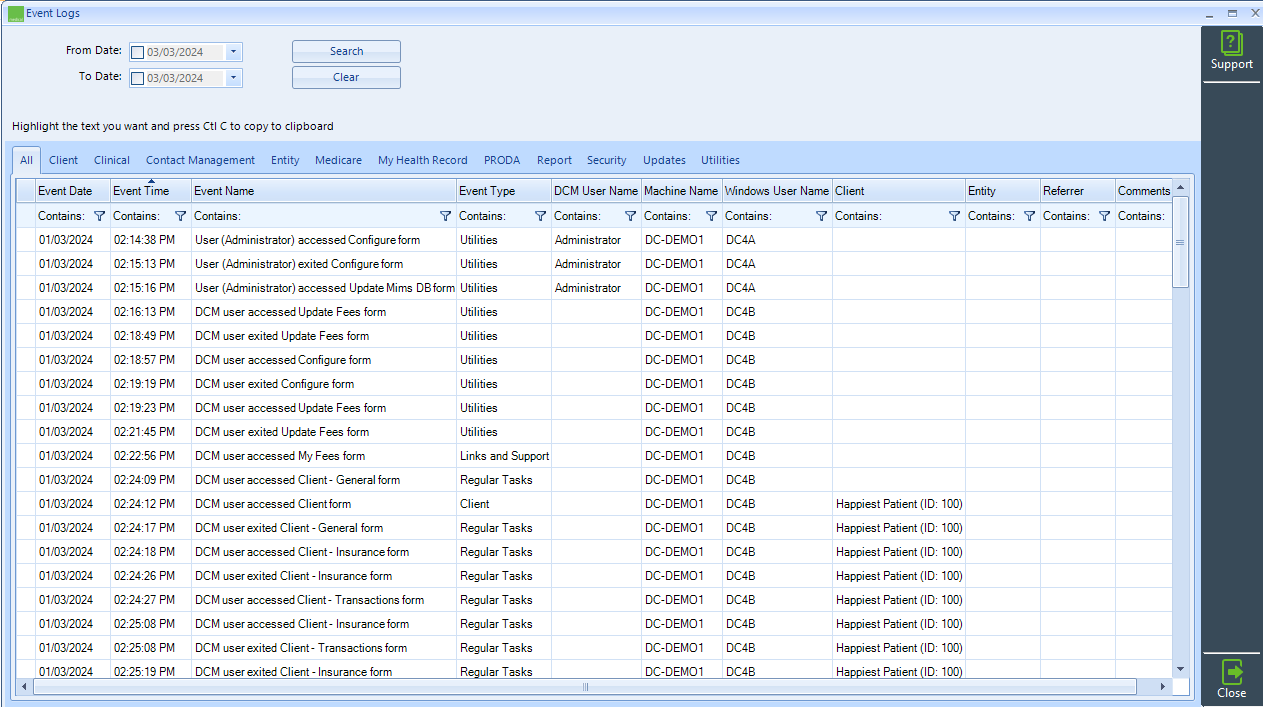Image resolution: width=1263 pixels, height=707 pixels.
Task: Open the Support help icon
Action: click(1231, 48)
